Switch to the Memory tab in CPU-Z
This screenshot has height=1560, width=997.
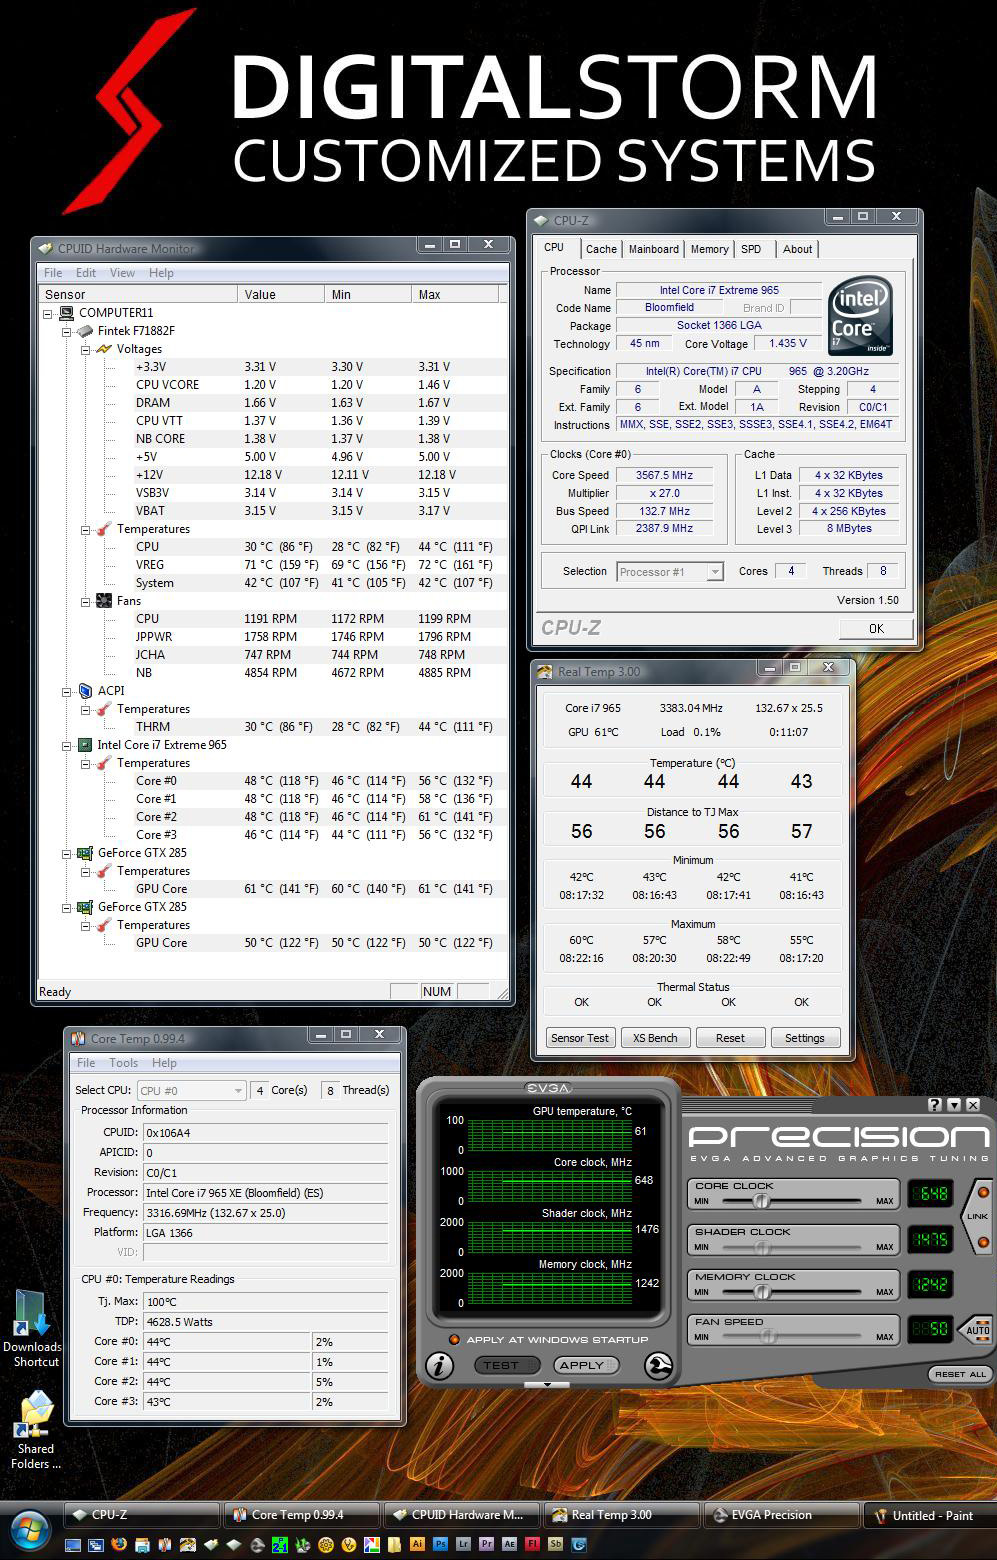click(709, 249)
